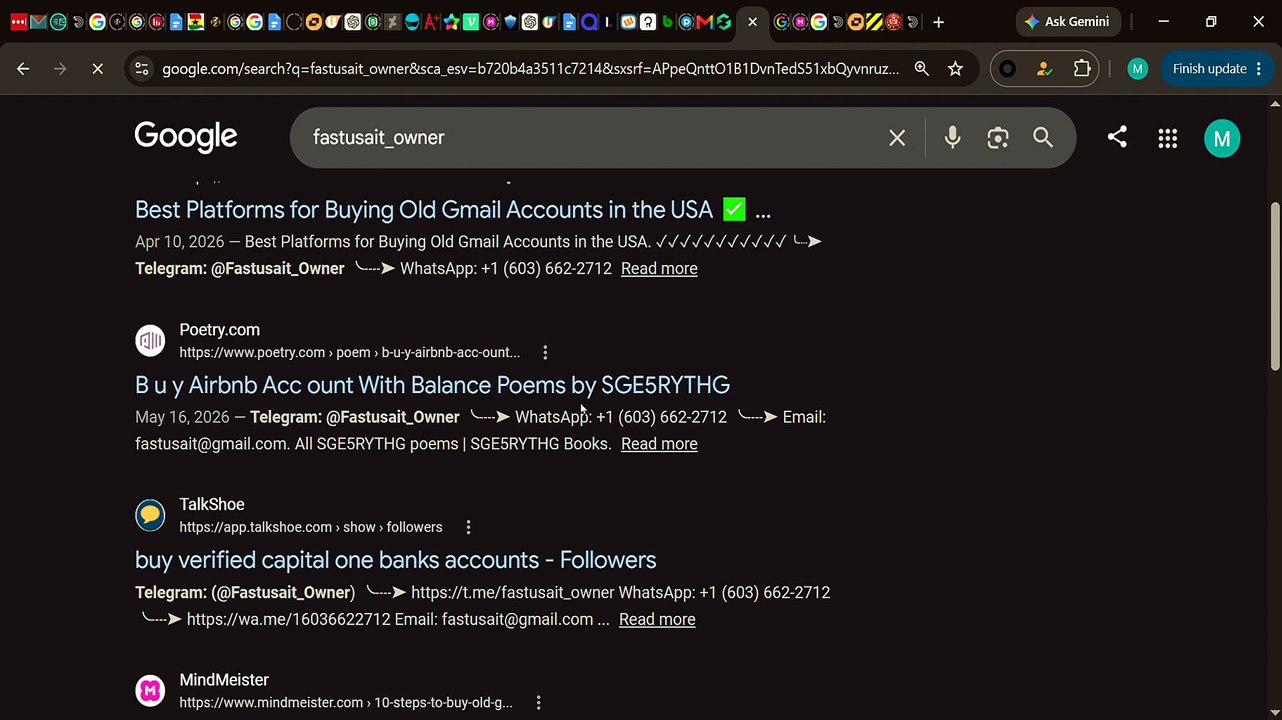Share the search results
This screenshot has height=720, width=1282.
(1117, 137)
